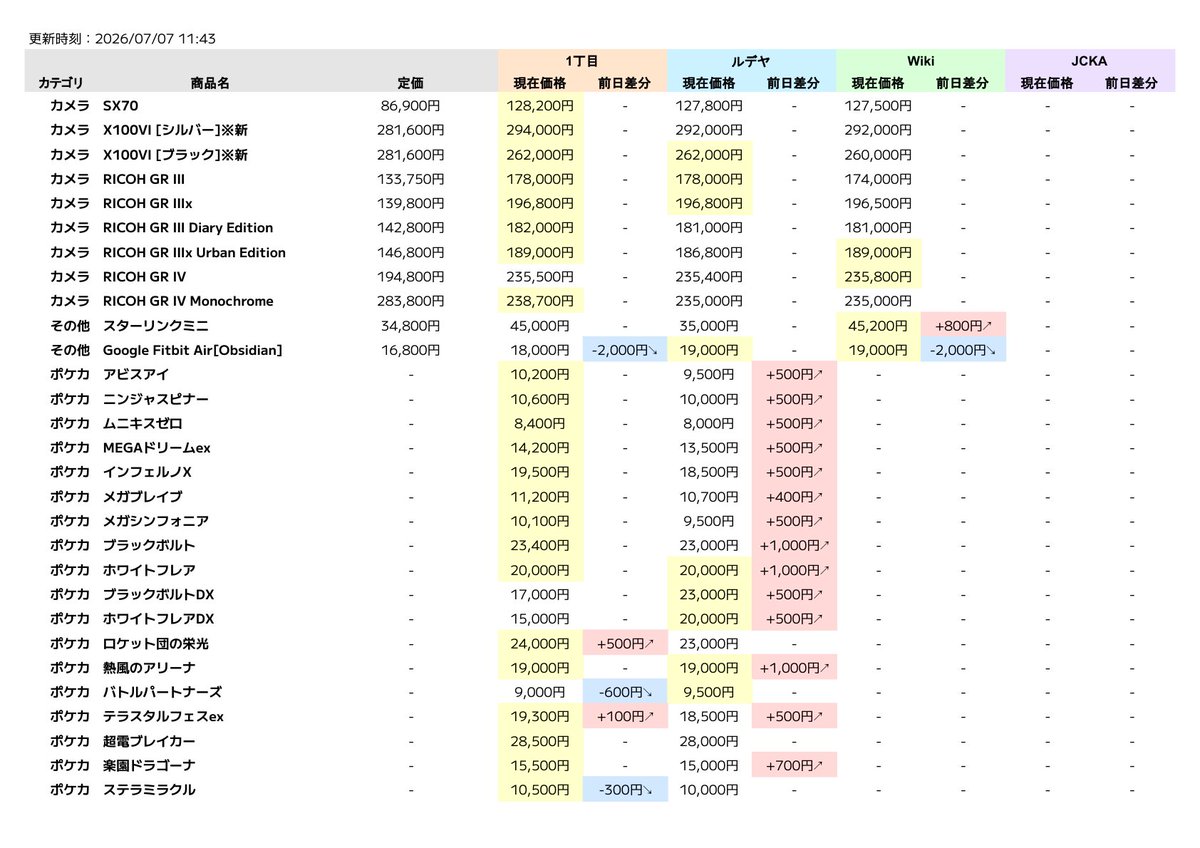Click the 45,200円 Wiki price cell
Viewport: 1200px width, 848px height.
tap(879, 326)
